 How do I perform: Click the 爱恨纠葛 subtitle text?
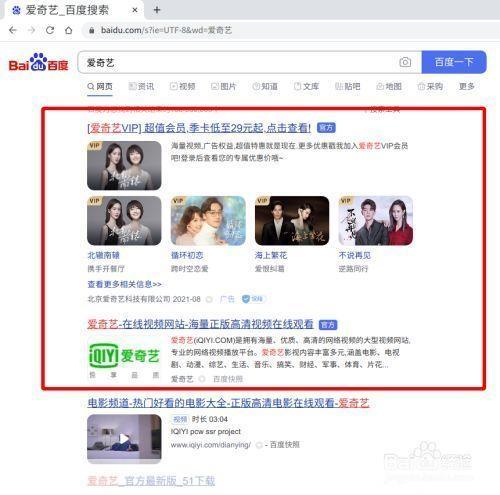pyautogui.click(x=270, y=269)
